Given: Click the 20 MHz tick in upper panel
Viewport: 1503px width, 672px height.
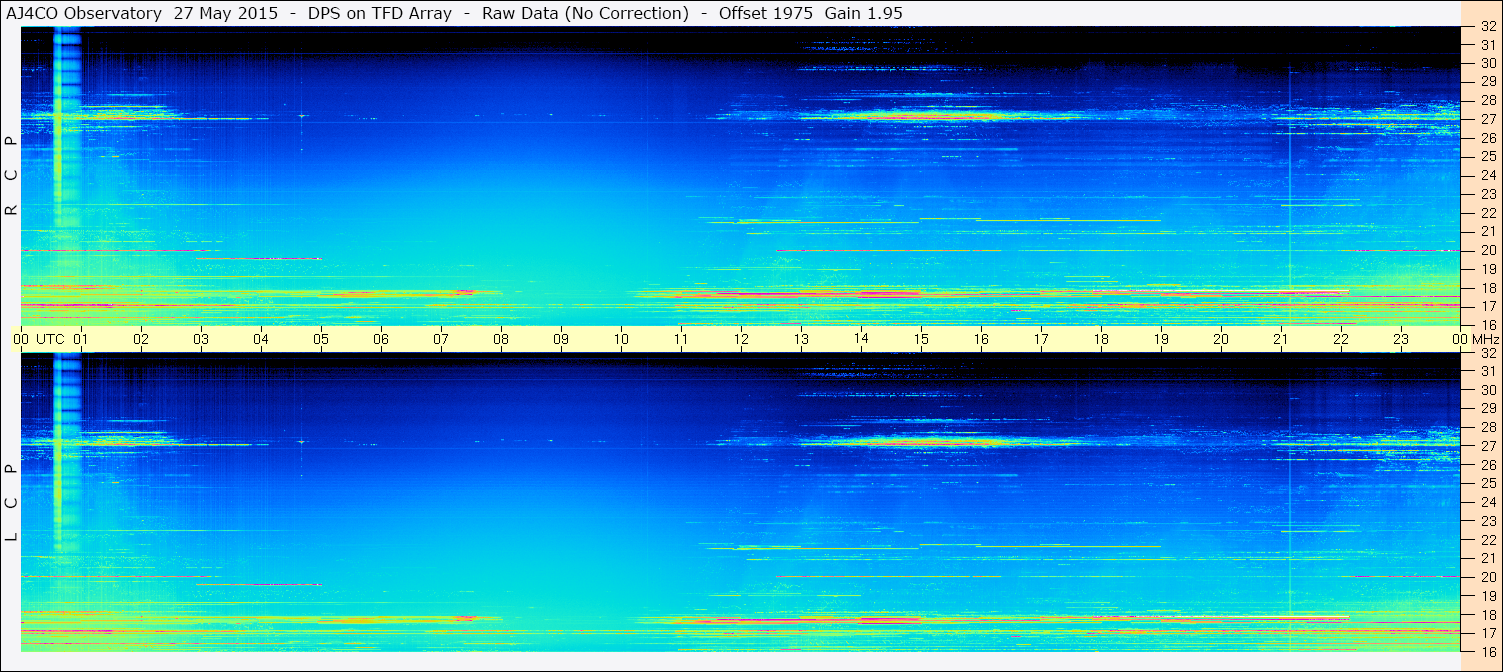Looking at the screenshot, I should coord(1487,250).
